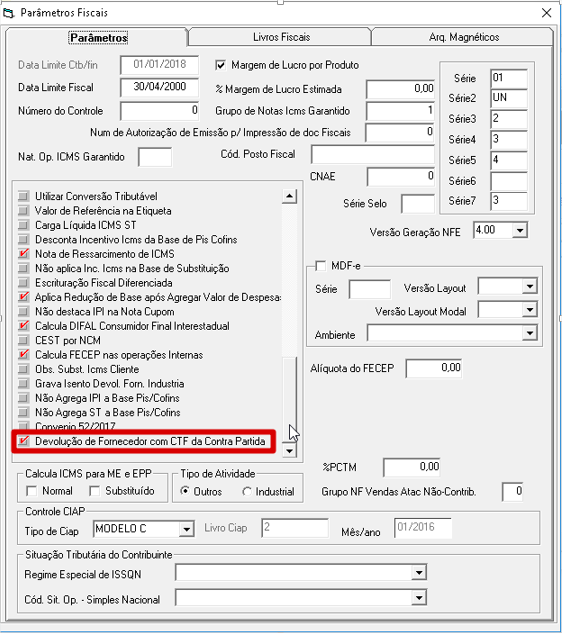Click the Série field containing 01
The image size is (562, 633).
point(509,78)
